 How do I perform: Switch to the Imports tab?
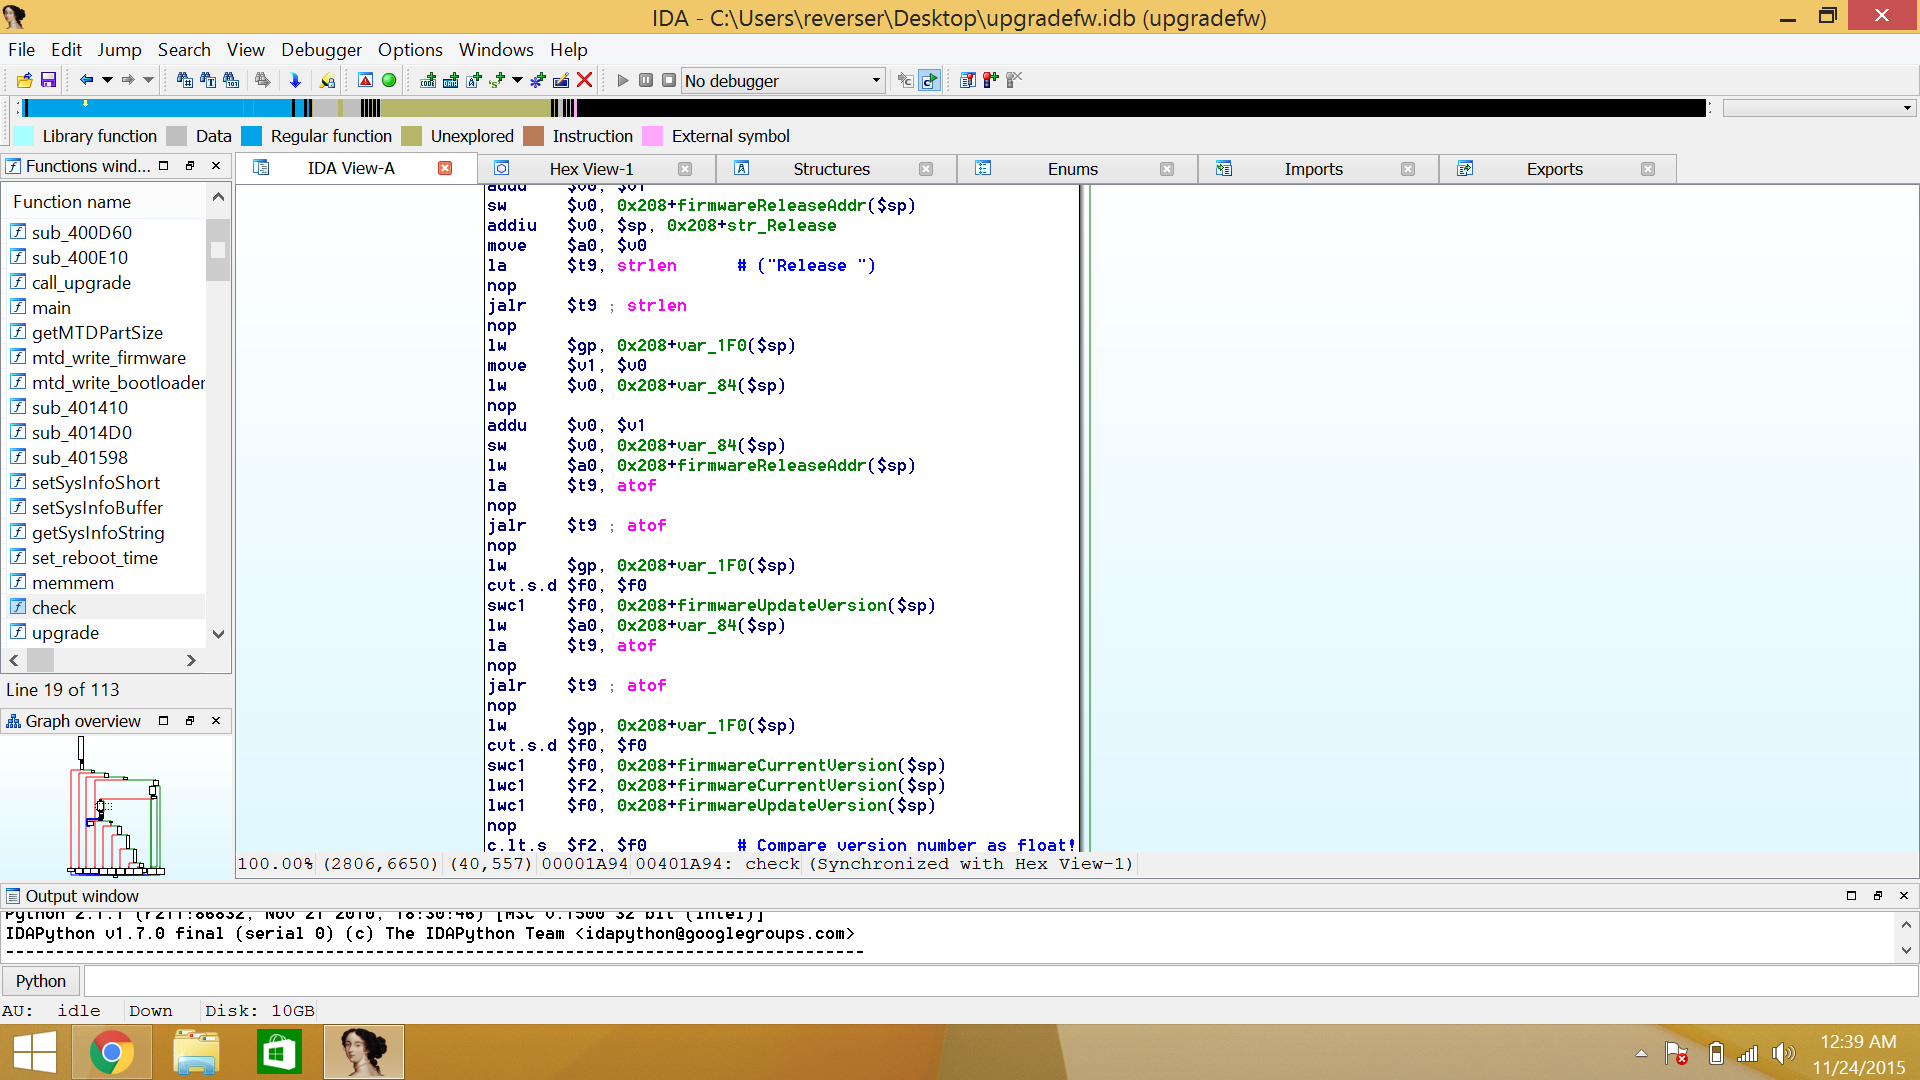(1313, 169)
